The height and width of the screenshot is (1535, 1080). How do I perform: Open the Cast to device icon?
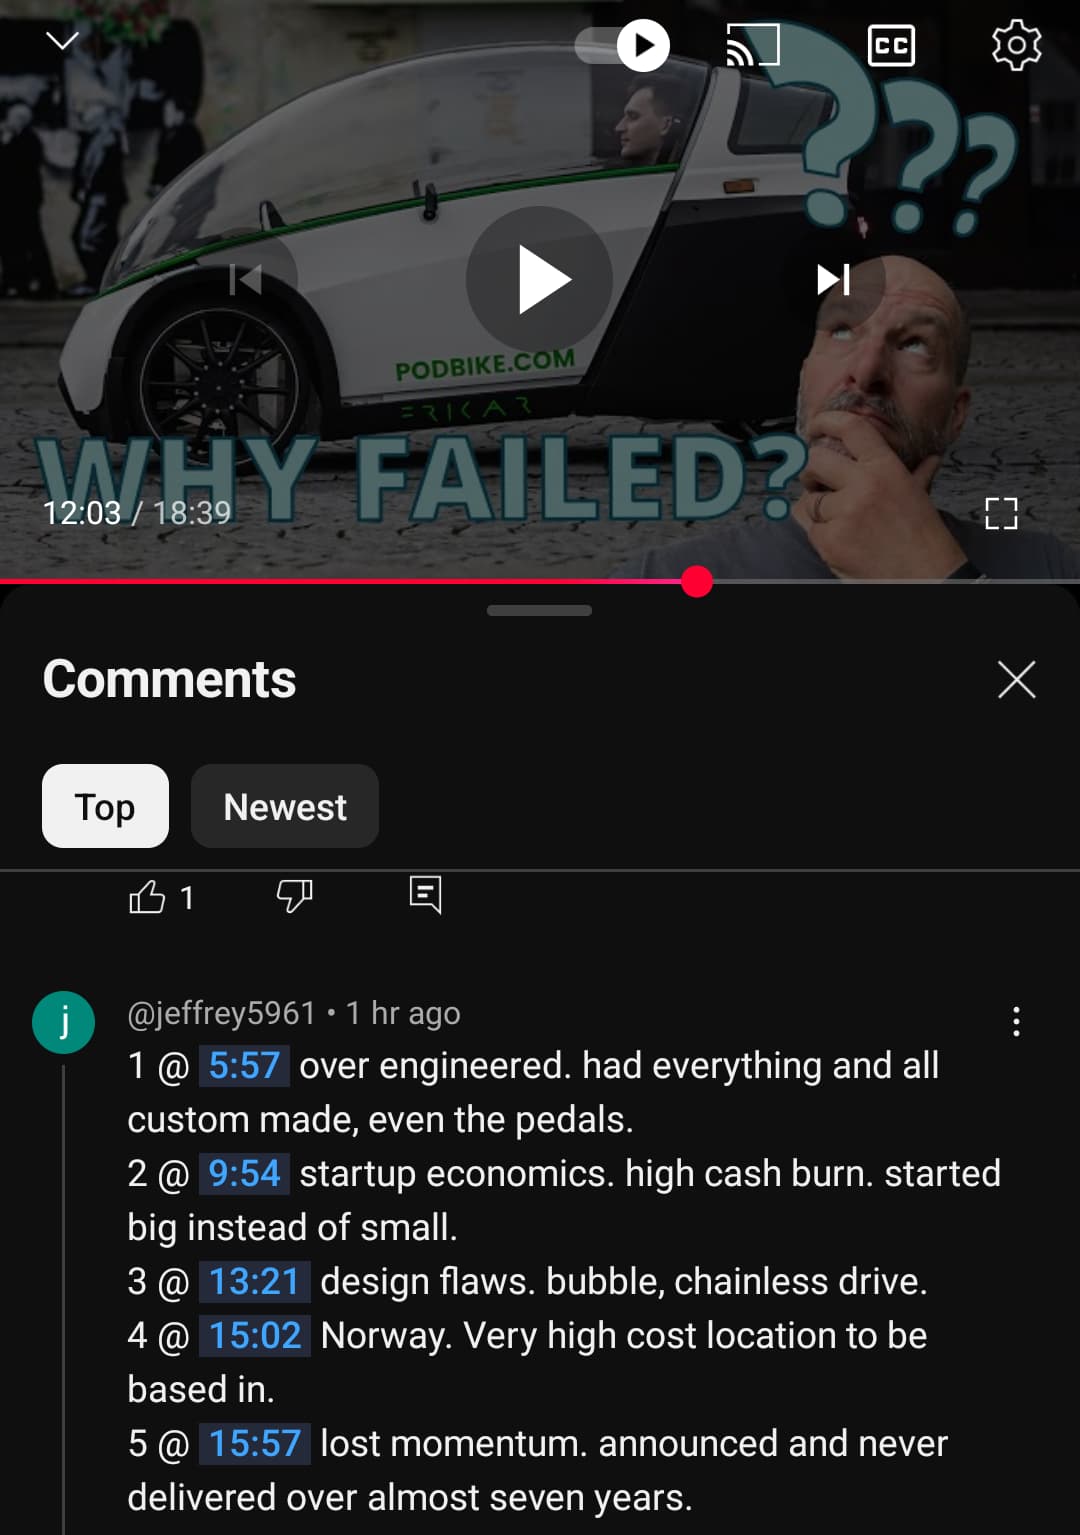click(x=752, y=46)
